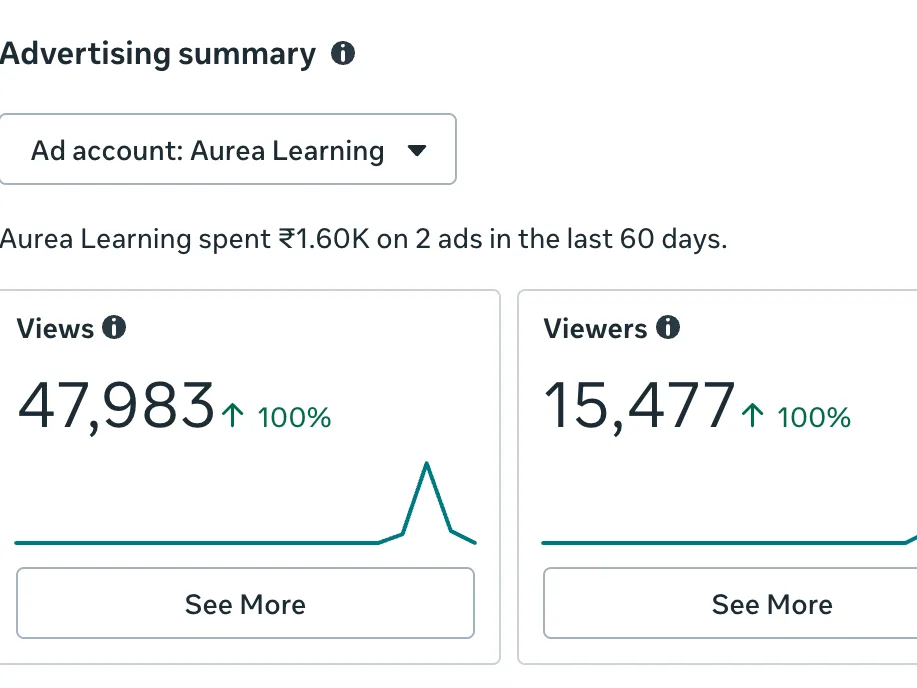Click the info icon next to Viewers
Screen dimensions: 917x688
(668, 327)
